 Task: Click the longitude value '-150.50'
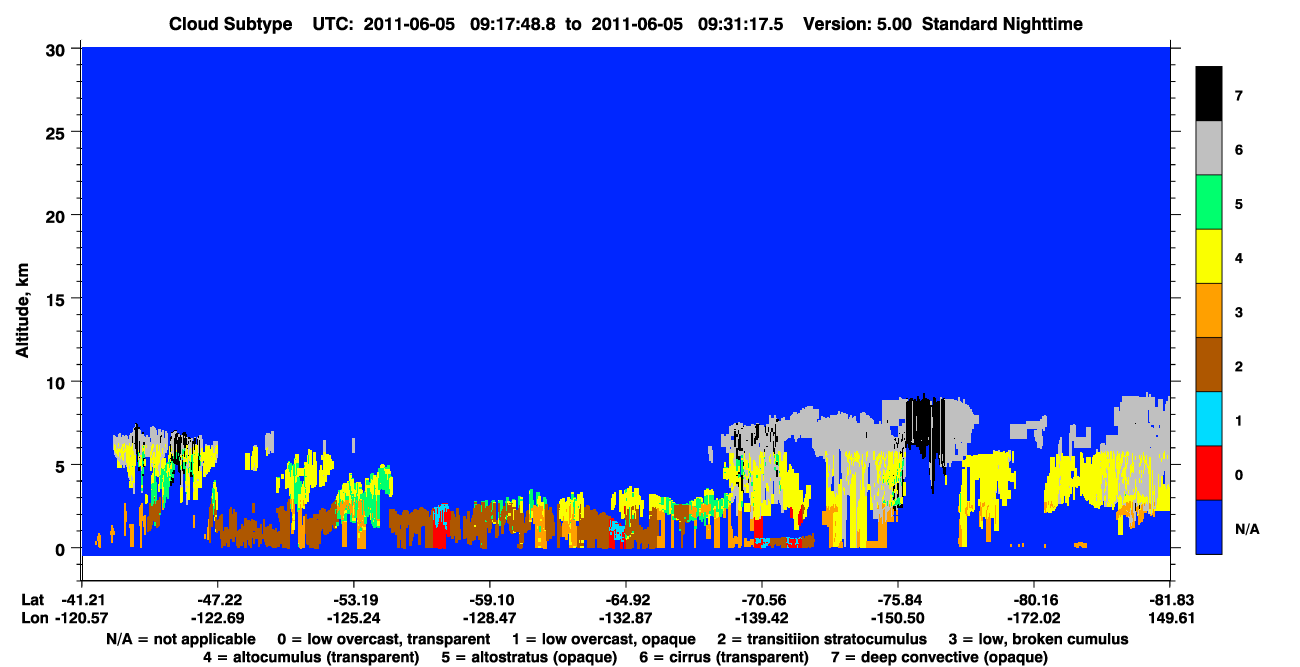pyautogui.click(x=898, y=618)
